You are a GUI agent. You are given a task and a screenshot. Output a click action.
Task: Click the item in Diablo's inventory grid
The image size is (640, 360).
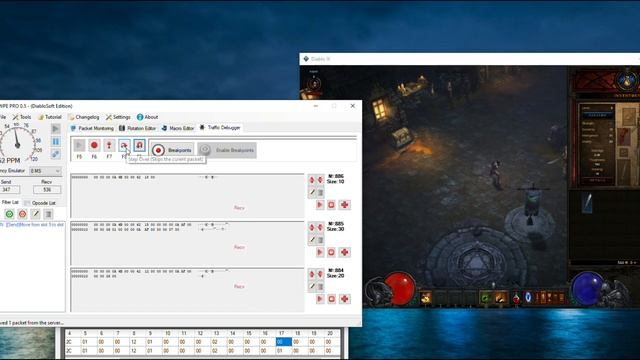[587, 204]
